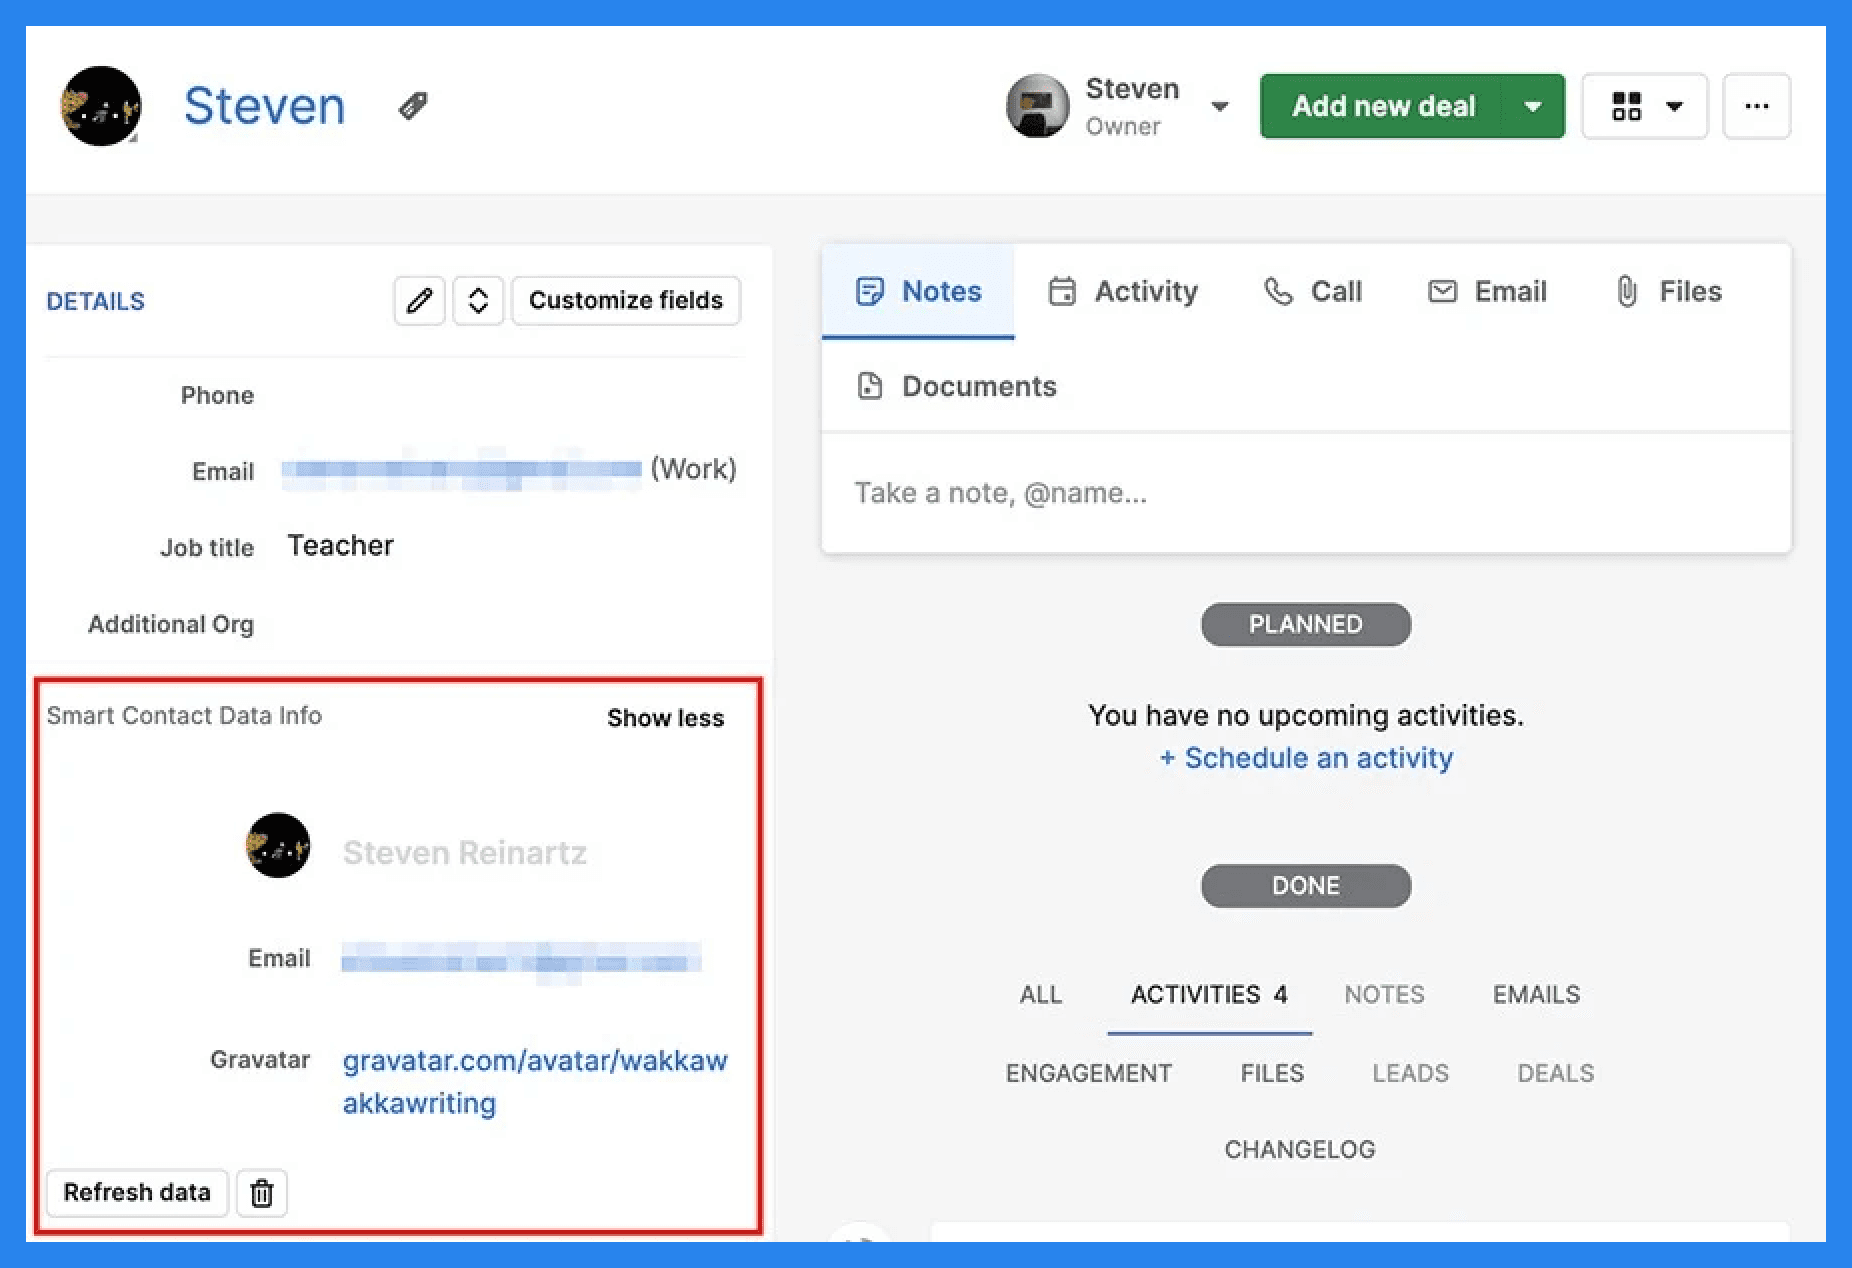Open the Documents tab
This screenshot has width=1852, height=1268.
956,386
